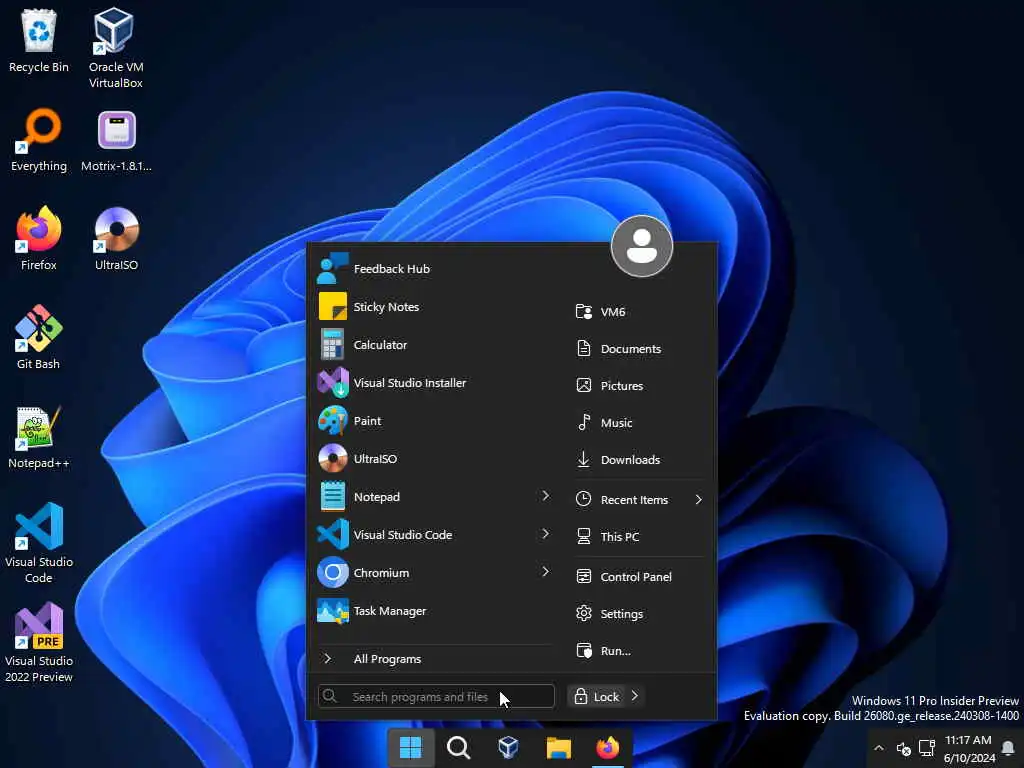The height and width of the screenshot is (768, 1024).
Task: Open the VM6 user folder
Action: [x=640, y=312]
